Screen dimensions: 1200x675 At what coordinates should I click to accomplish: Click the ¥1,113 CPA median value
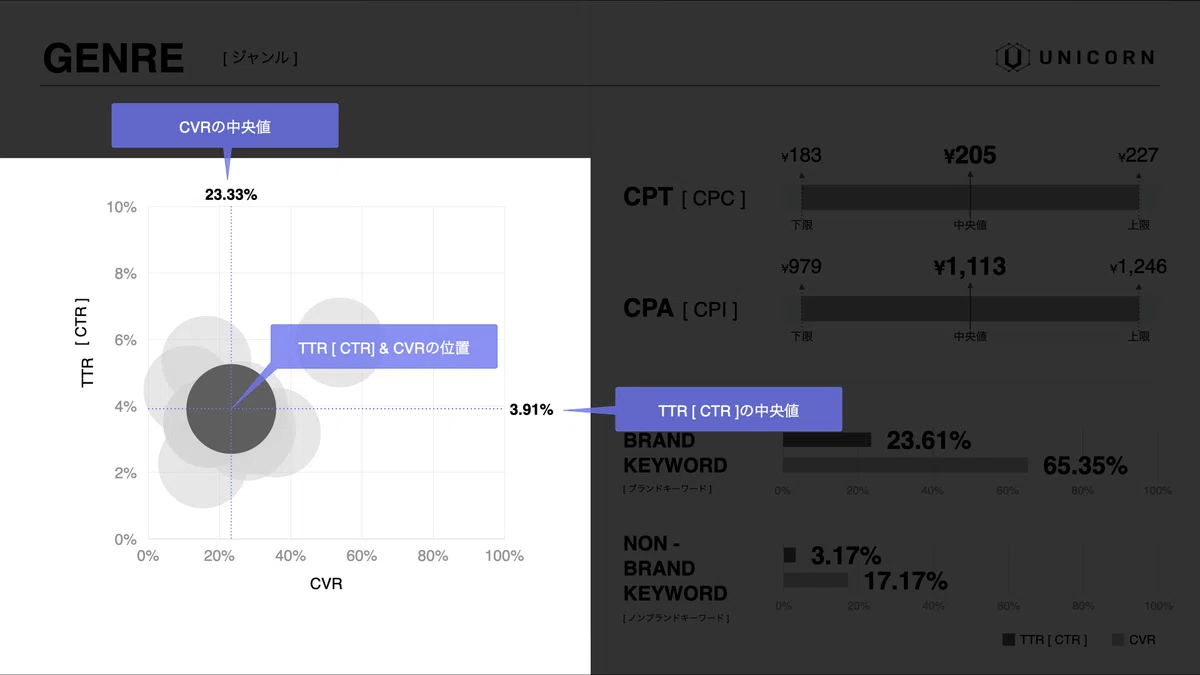point(969,267)
